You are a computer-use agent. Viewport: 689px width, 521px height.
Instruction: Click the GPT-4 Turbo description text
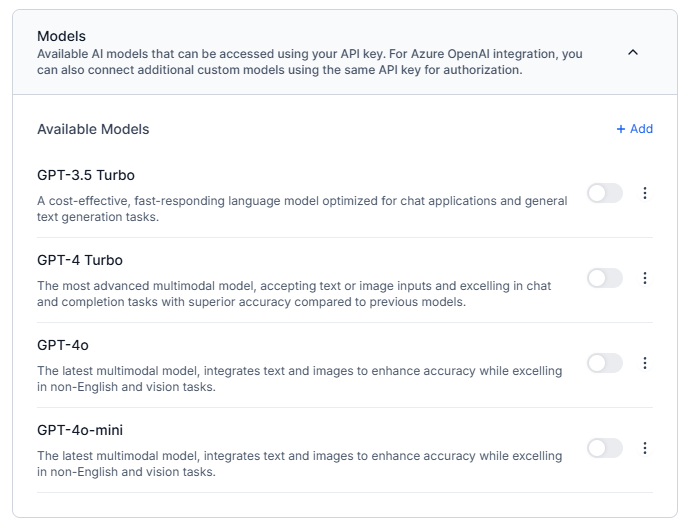point(294,293)
